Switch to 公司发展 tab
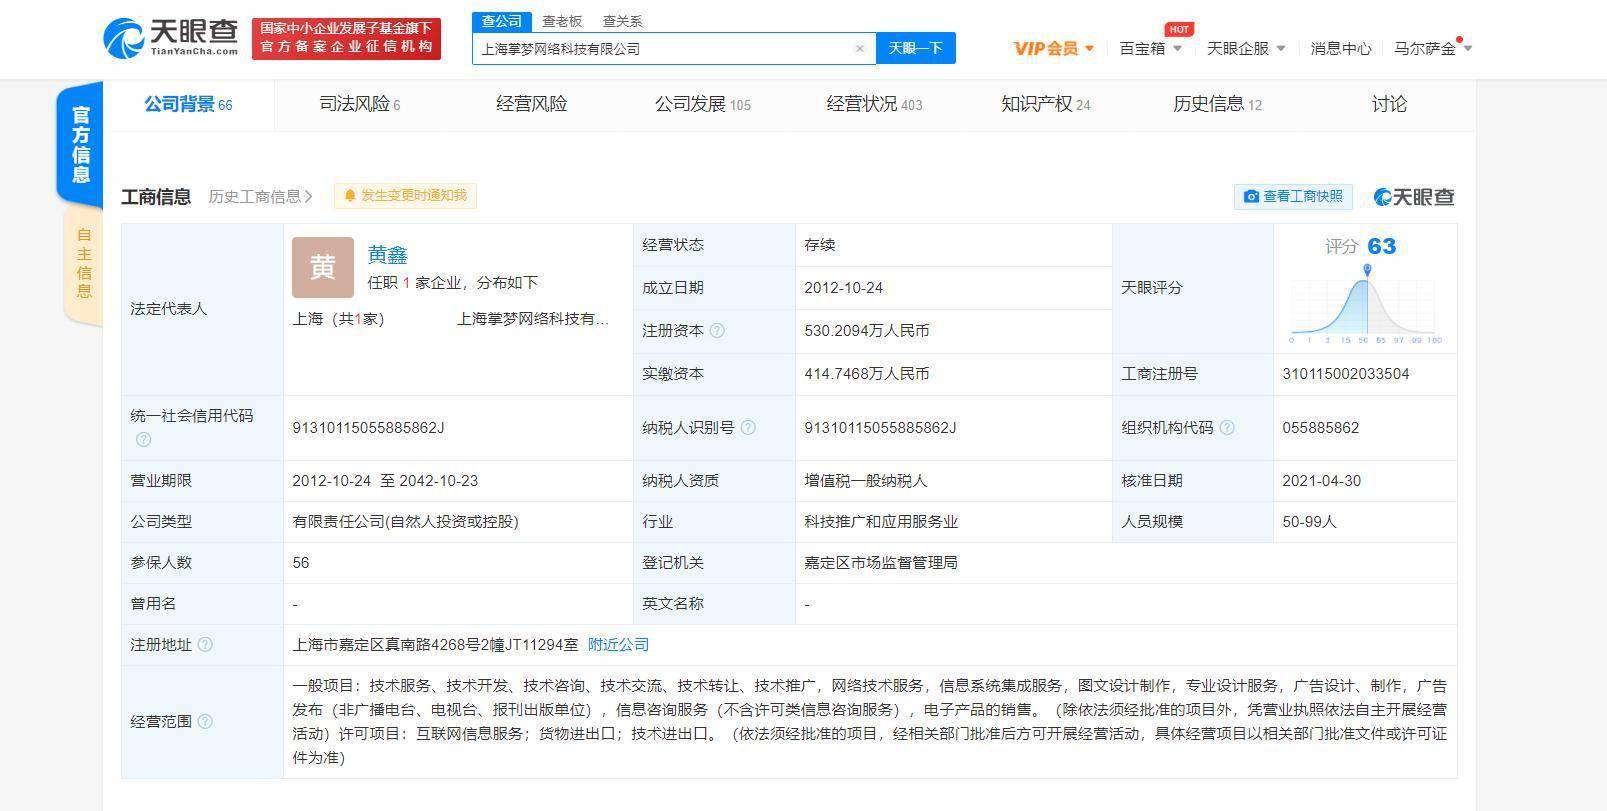Image resolution: width=1607 pixels, height=811 pixels. tap(702, 104)
